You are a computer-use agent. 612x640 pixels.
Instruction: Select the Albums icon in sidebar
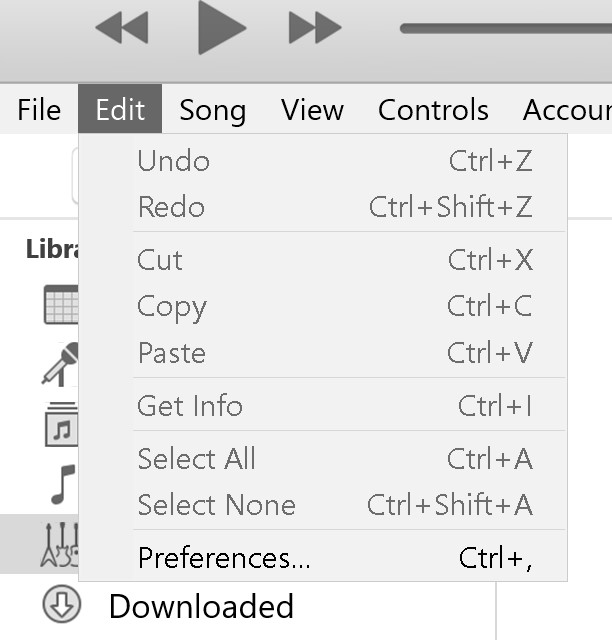62,424
